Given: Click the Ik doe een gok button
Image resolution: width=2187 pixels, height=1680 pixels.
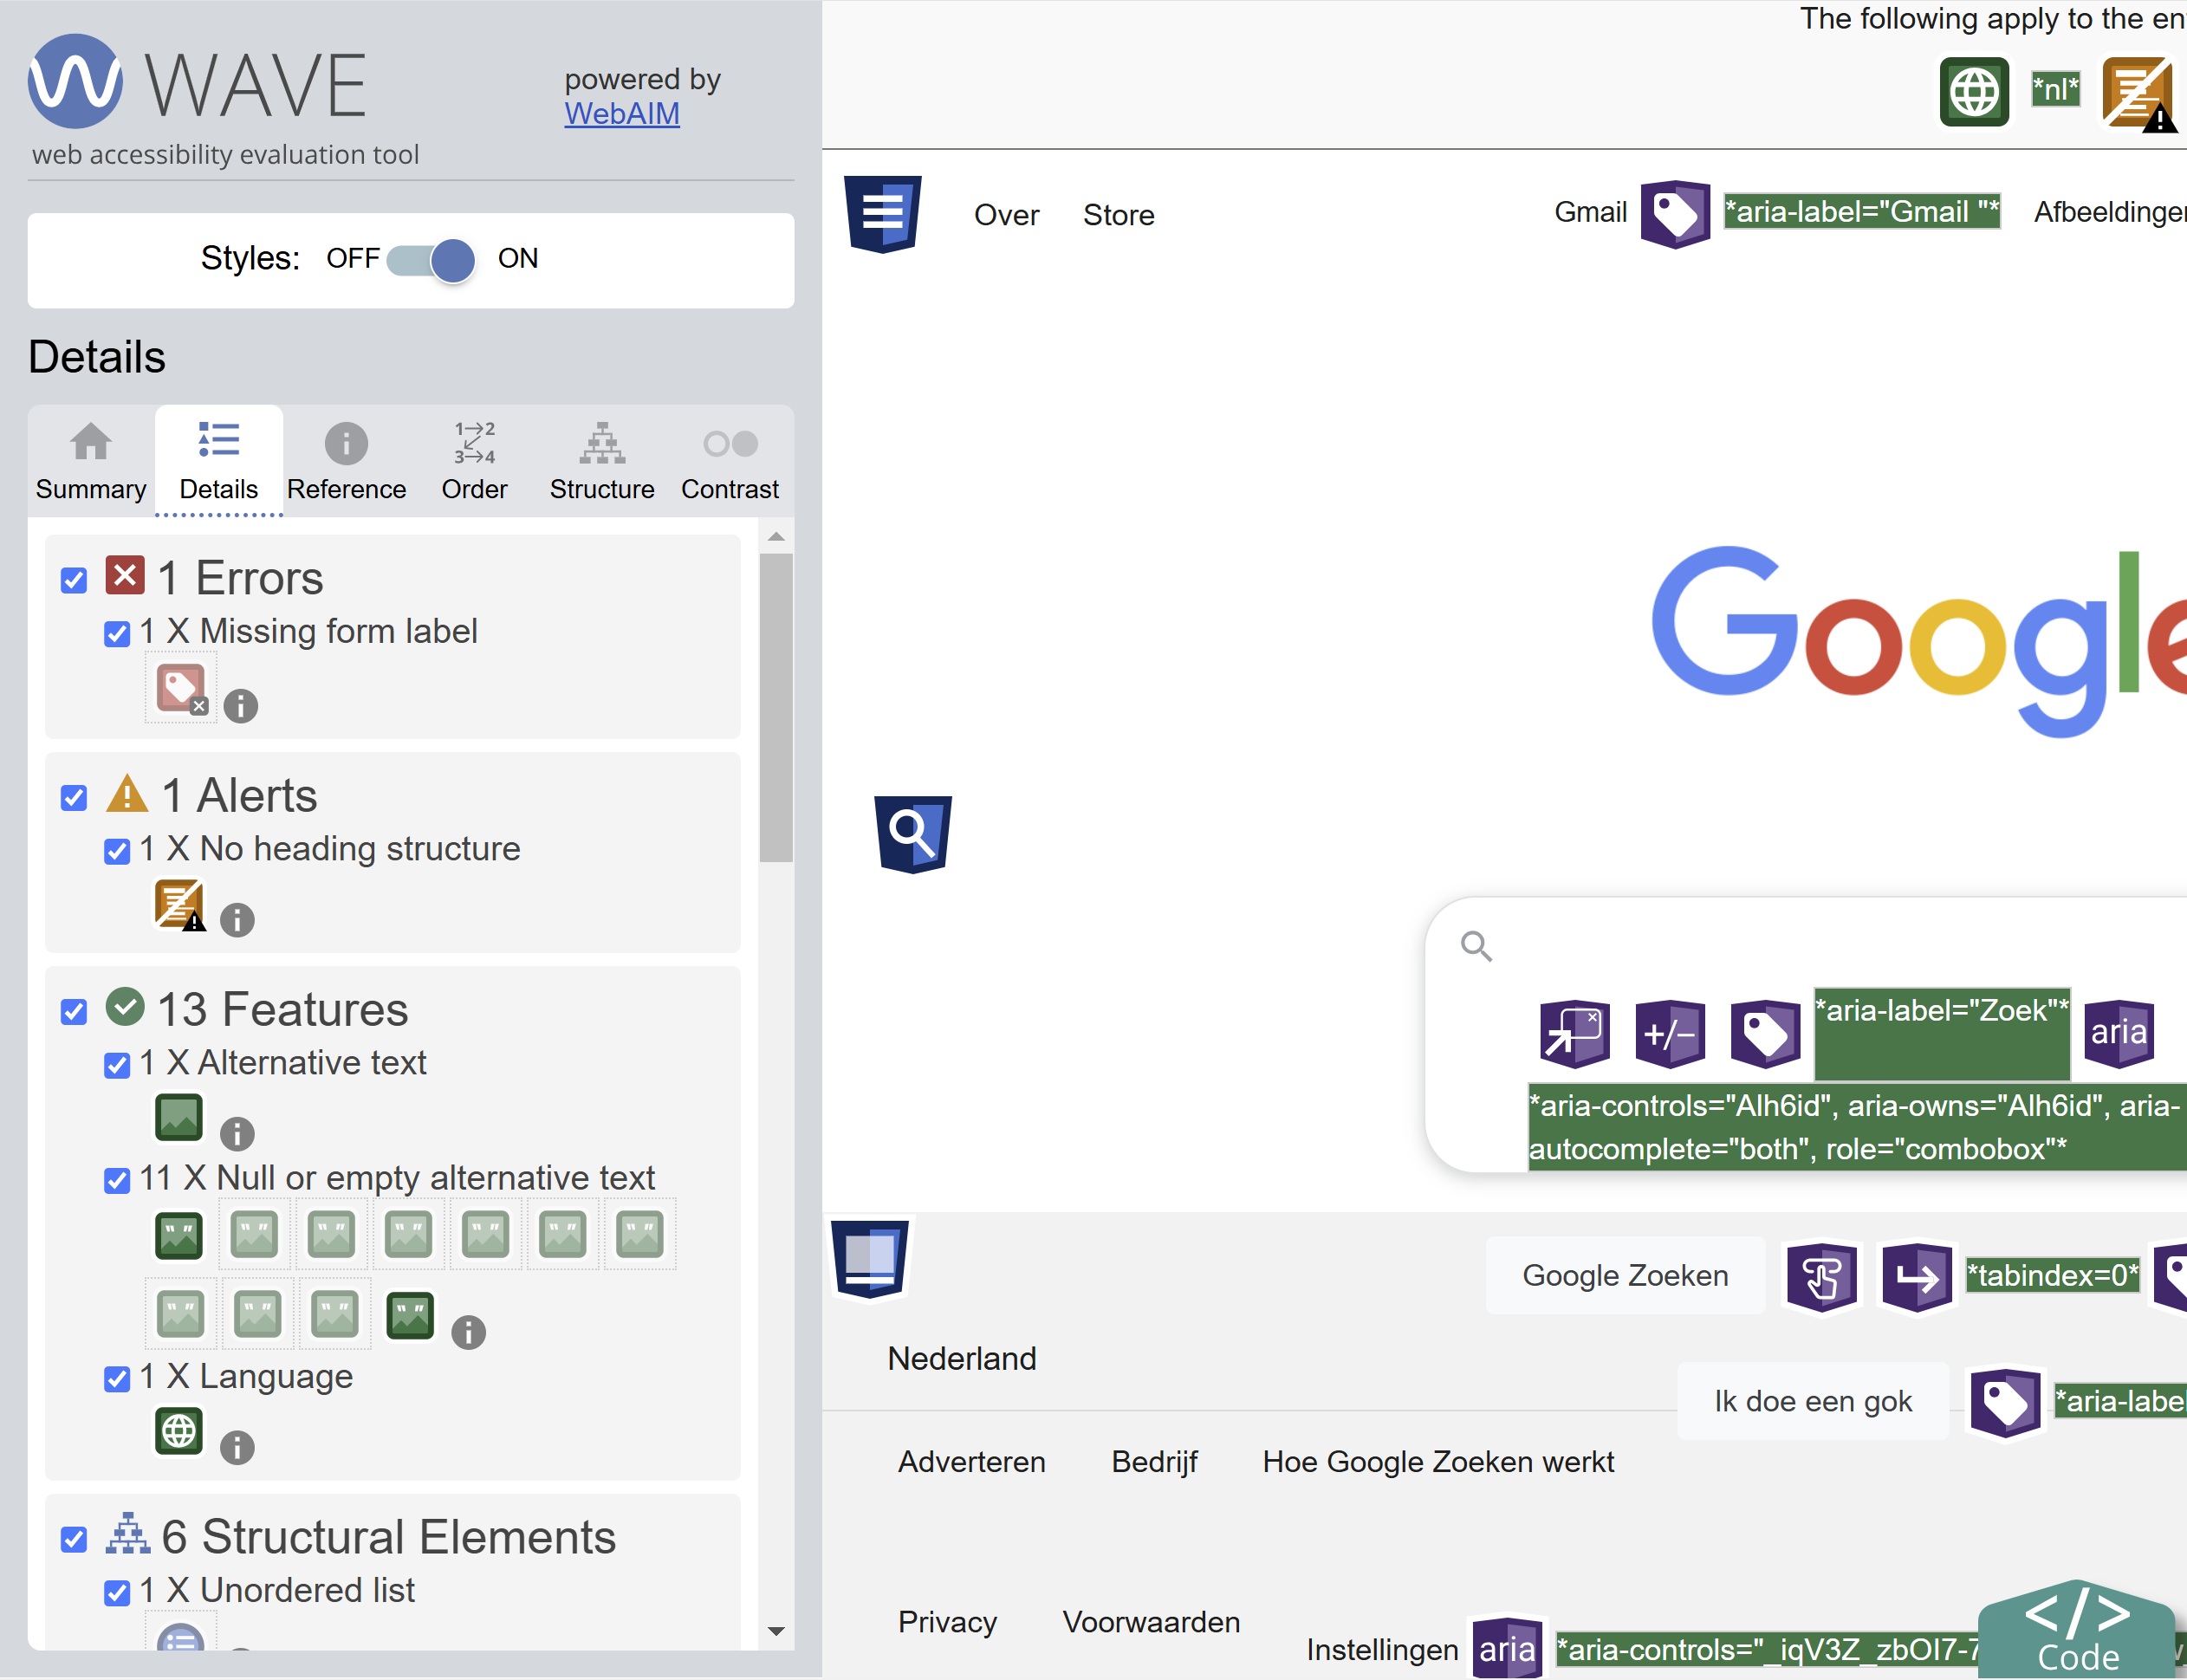Looking at the screenshot, I should point(1813,1402).
